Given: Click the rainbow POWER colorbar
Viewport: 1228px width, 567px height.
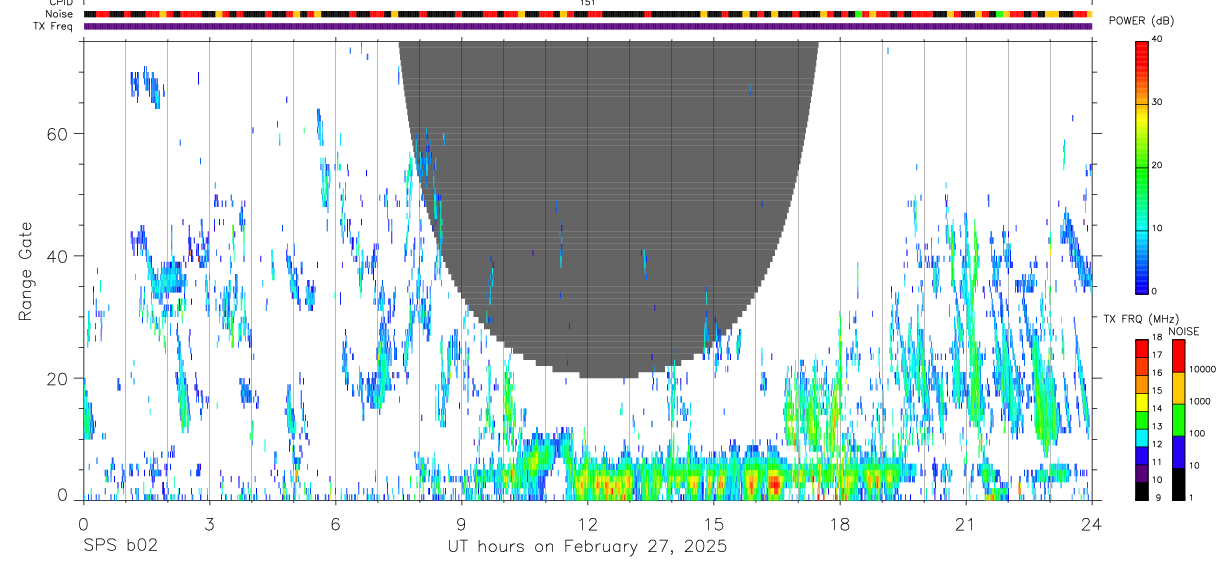Looking at the screenshot, I should [1141, 166].
